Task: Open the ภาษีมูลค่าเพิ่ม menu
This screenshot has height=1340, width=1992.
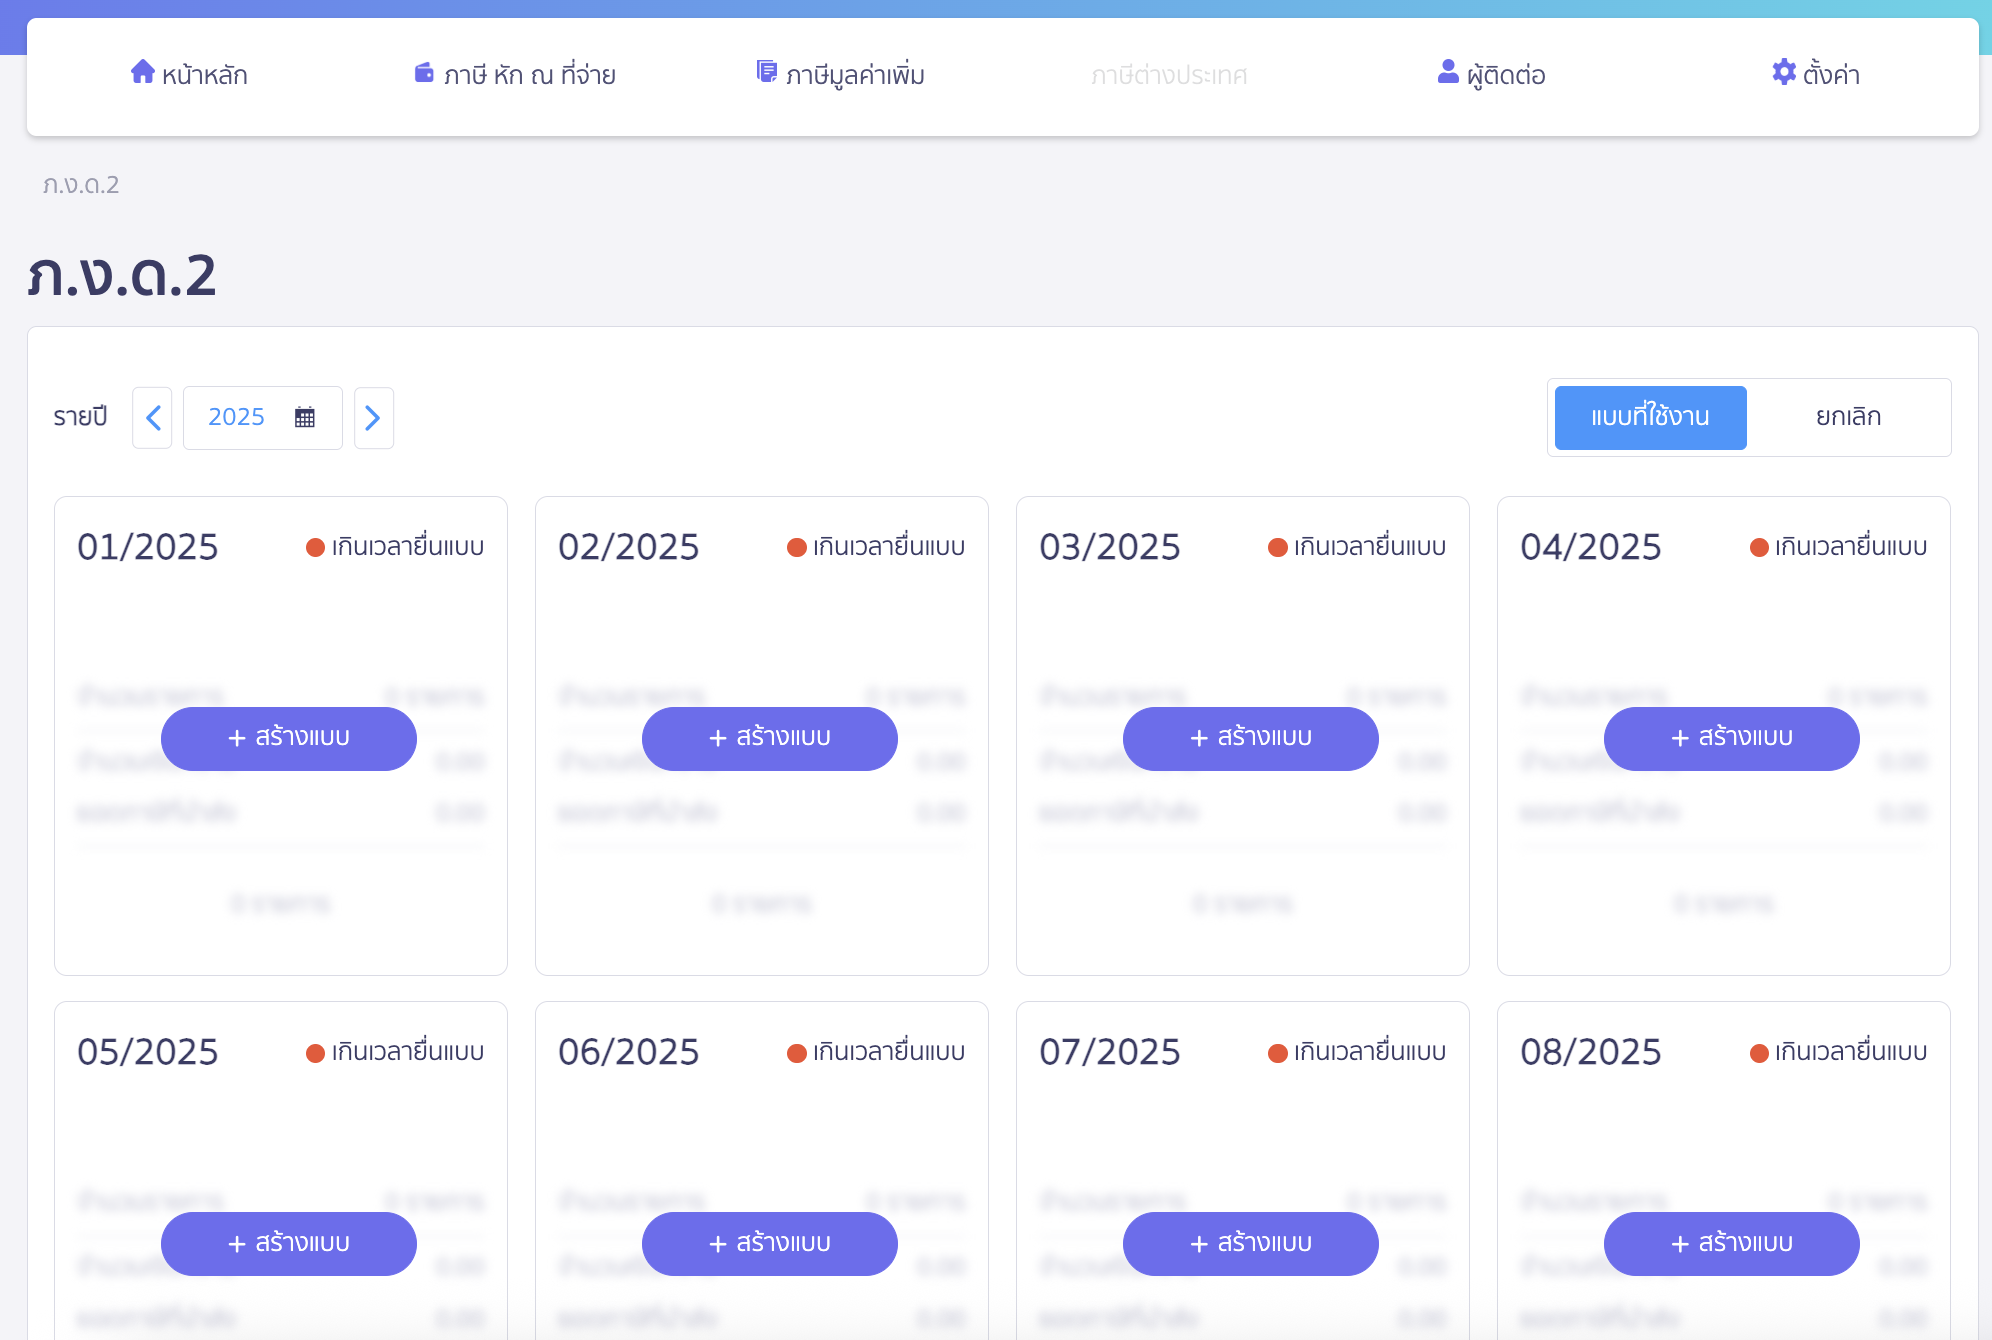Action: pos(854,75)
